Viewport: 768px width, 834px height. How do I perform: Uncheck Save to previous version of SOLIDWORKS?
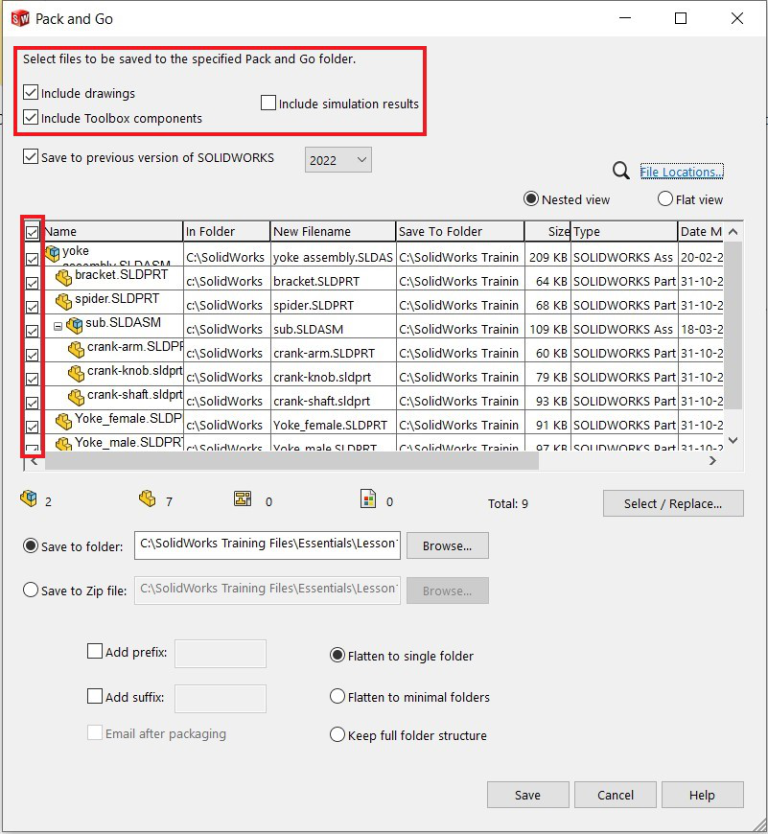[x=30, y=157]
